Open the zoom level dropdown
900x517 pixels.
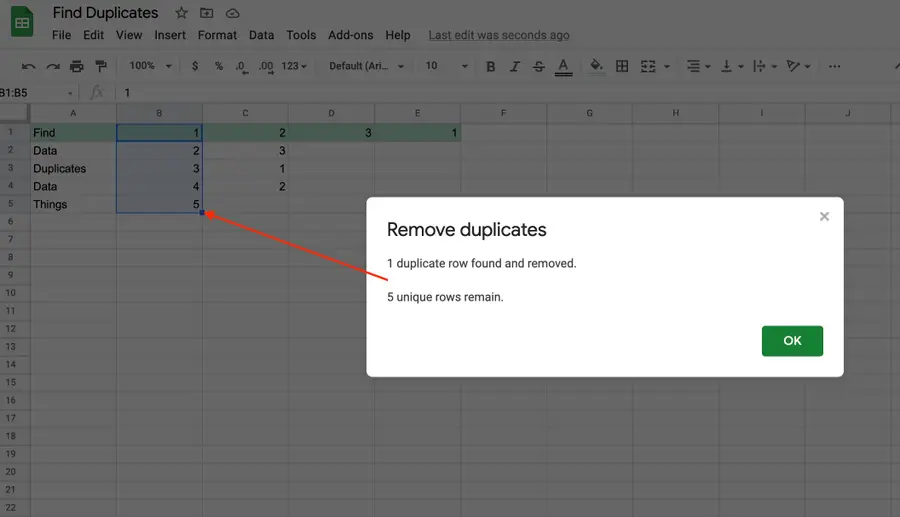click(150, 66)
